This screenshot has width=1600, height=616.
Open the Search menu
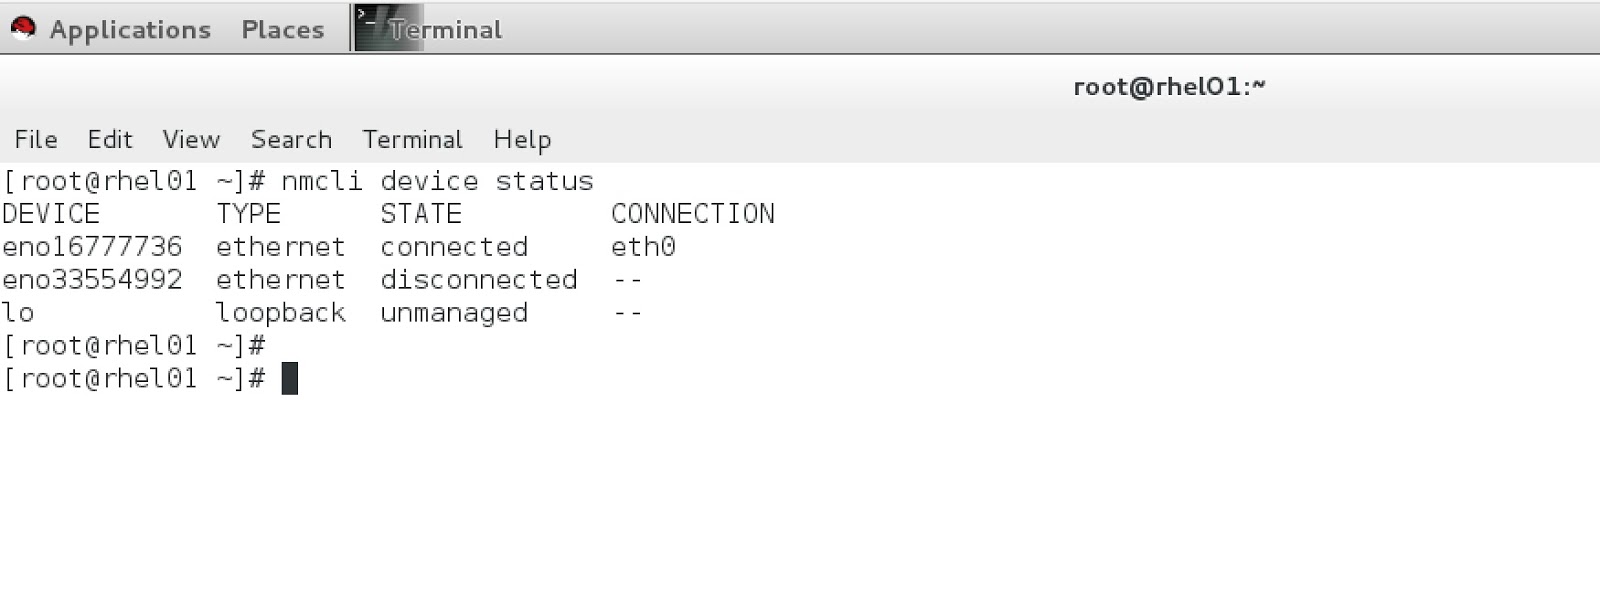click(x=291, y=140)
